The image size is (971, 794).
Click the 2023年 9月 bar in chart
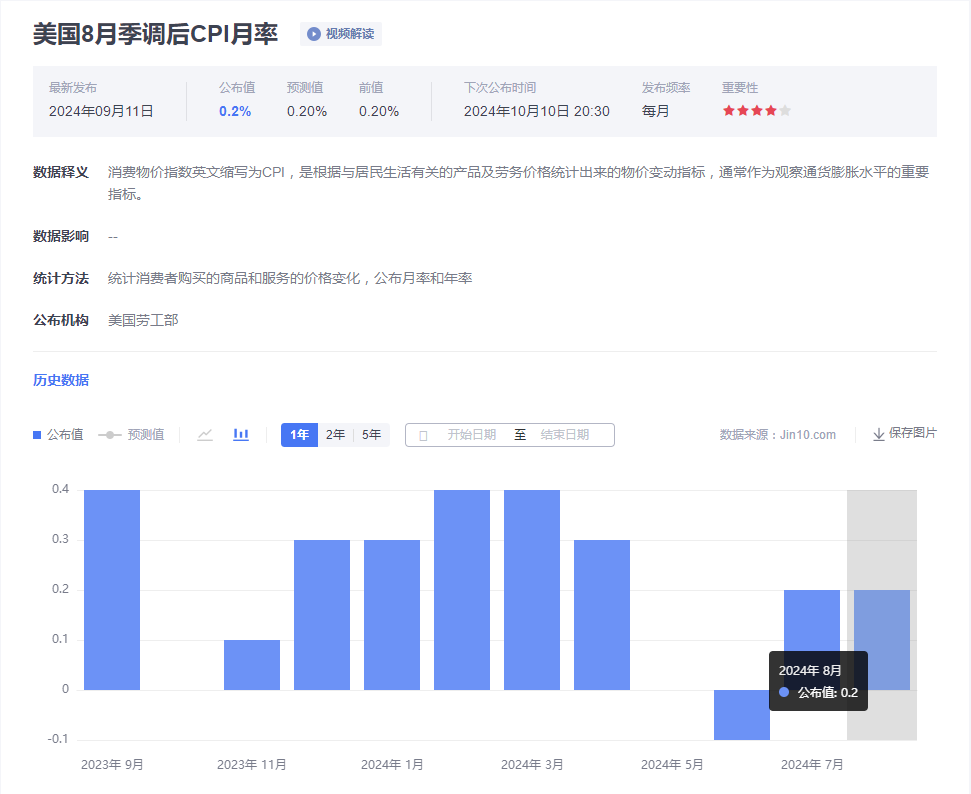point(112,589)
